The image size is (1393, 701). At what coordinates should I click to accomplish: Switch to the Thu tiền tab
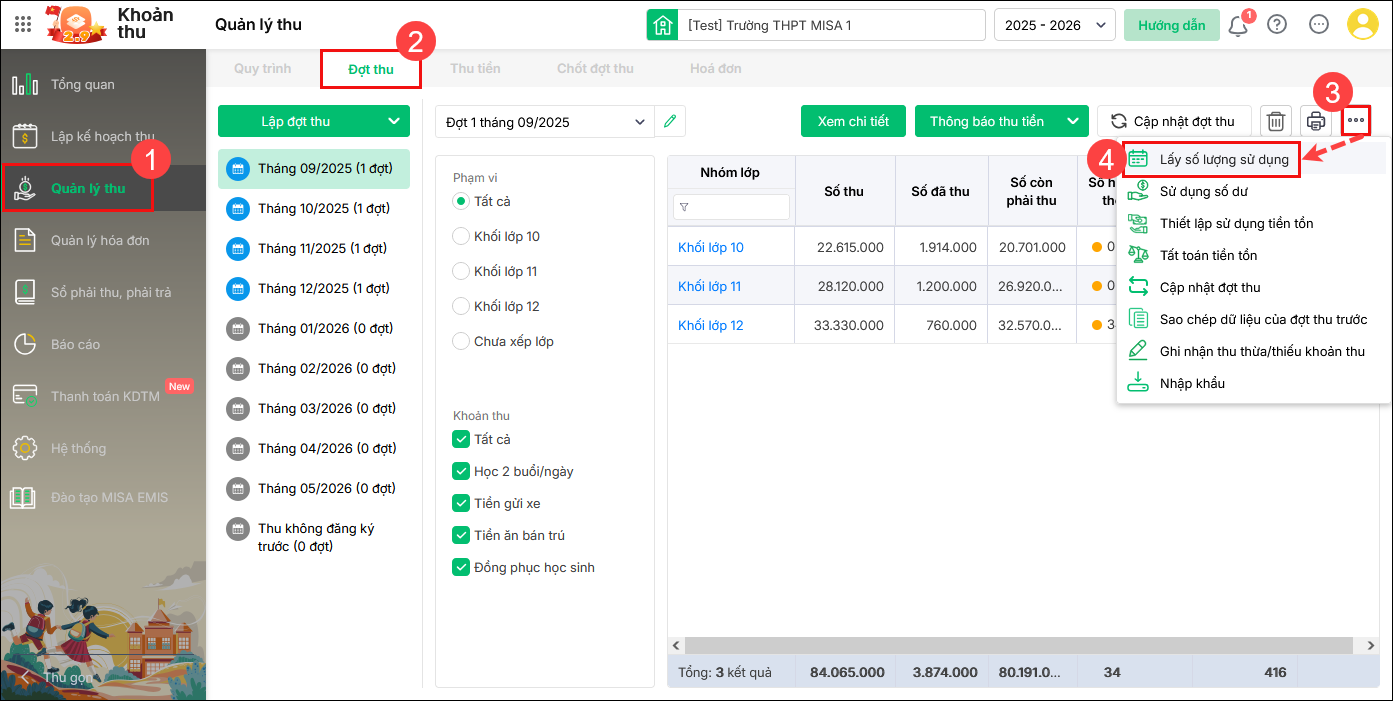475,69
